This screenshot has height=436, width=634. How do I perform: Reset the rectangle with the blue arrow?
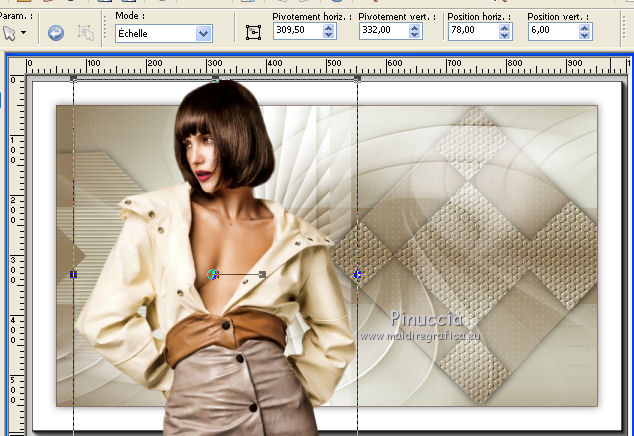click(56, 33)
